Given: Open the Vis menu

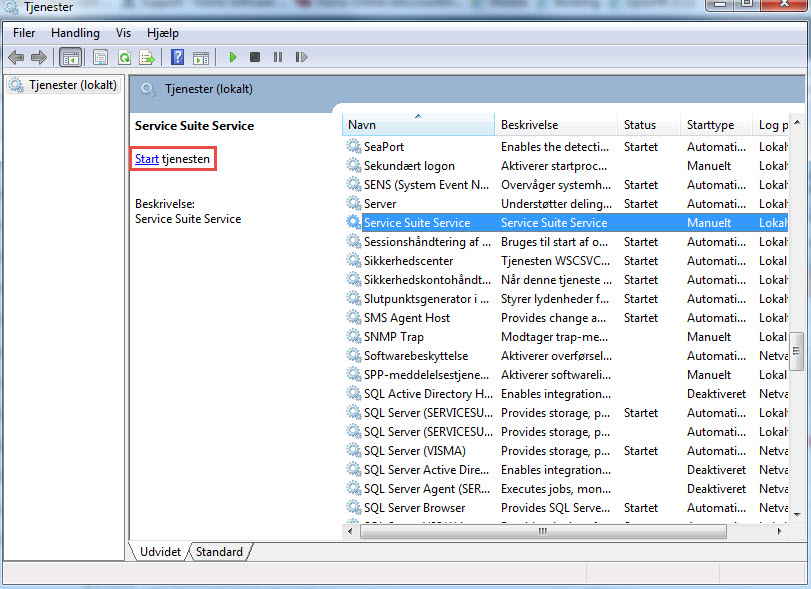Looking at the screenshot, I should click(123, 33).
